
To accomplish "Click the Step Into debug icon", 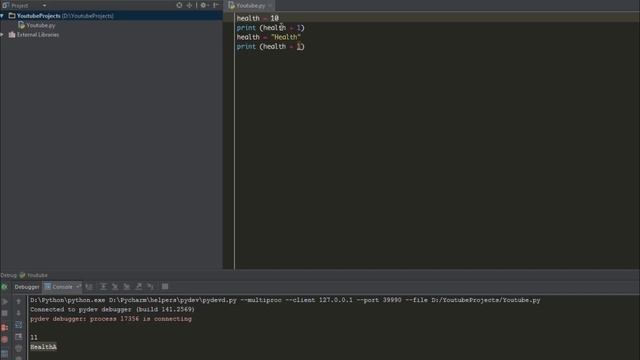I will pos(115,287).
